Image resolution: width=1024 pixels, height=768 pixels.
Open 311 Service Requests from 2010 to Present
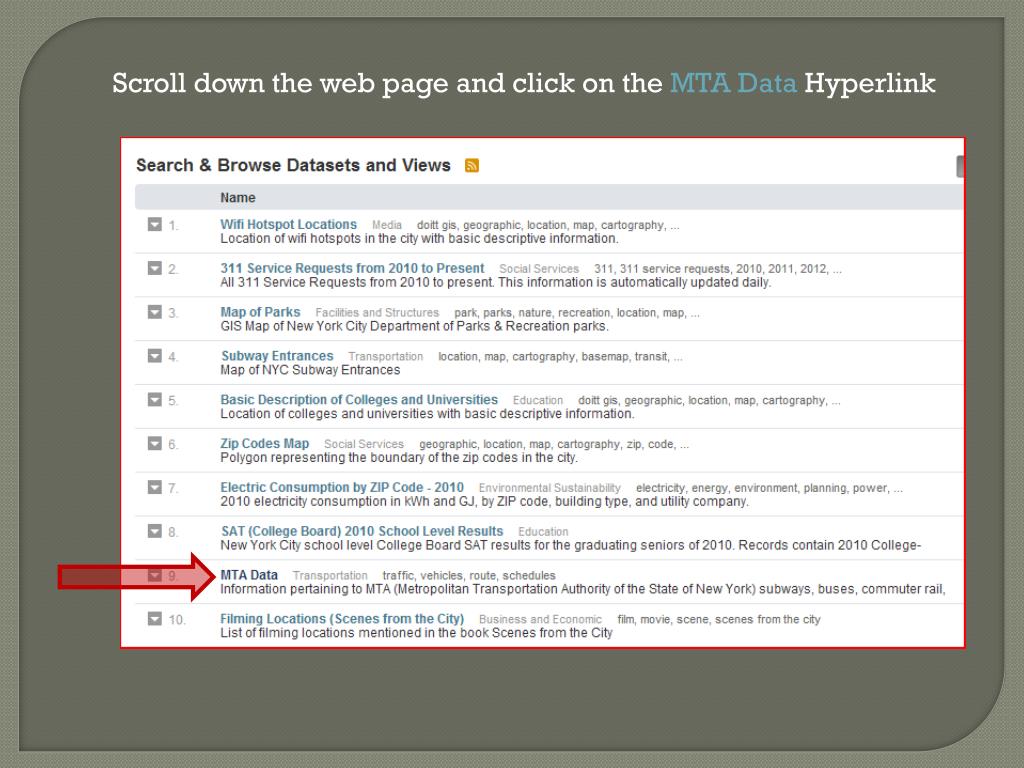[x=352, y=268]
